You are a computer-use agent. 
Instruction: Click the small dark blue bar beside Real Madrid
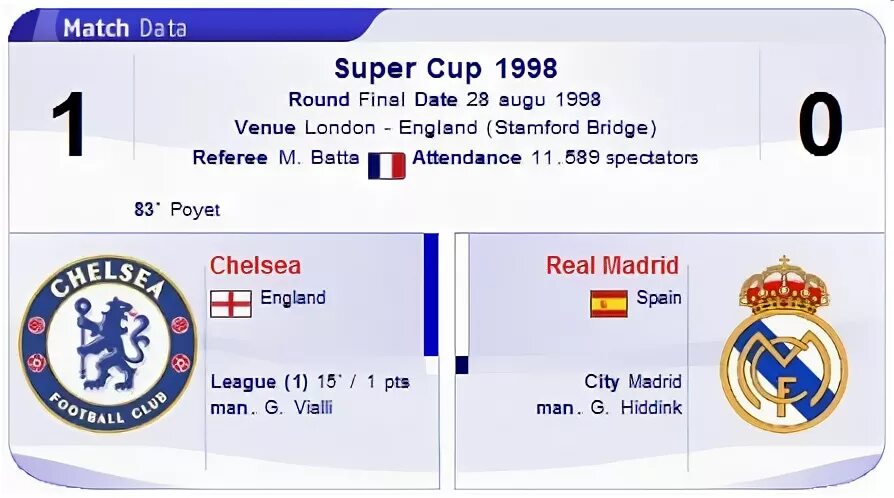(x=462, y=365)
